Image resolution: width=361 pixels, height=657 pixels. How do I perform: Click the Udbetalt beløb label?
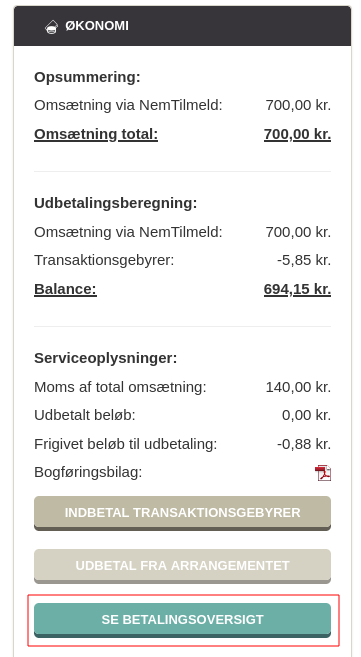[x=85, y=415]
